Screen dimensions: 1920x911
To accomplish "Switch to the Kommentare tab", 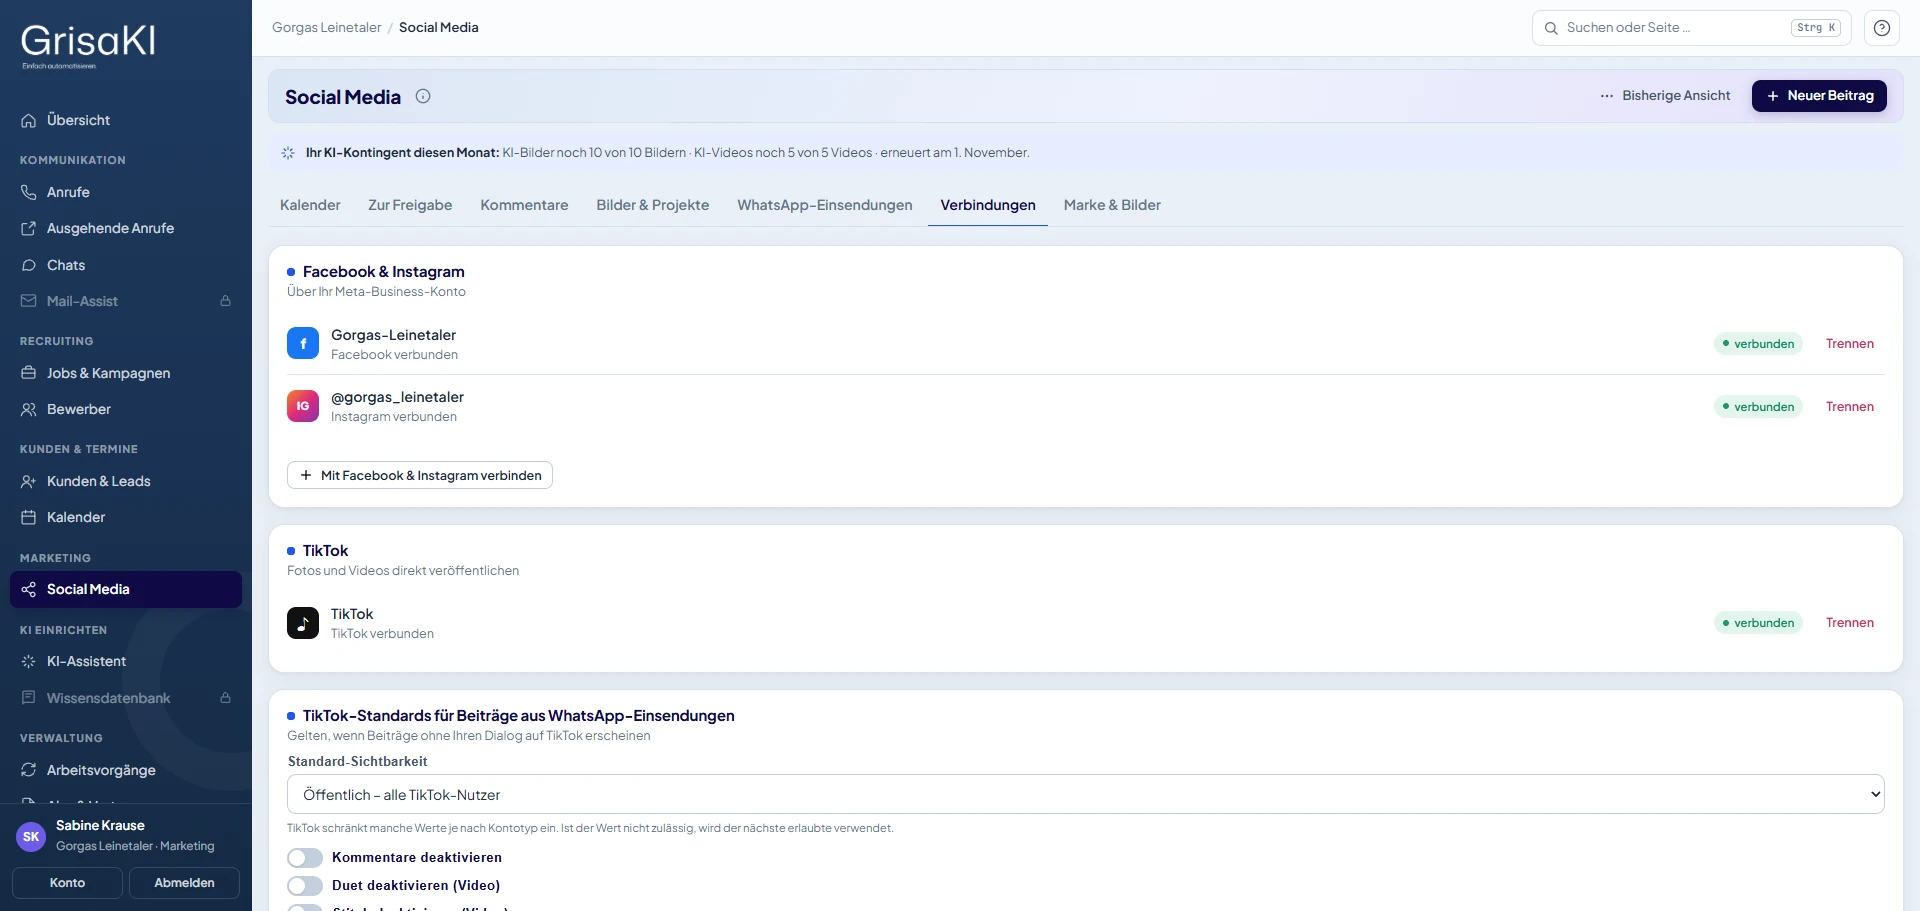I will [524, 205].
